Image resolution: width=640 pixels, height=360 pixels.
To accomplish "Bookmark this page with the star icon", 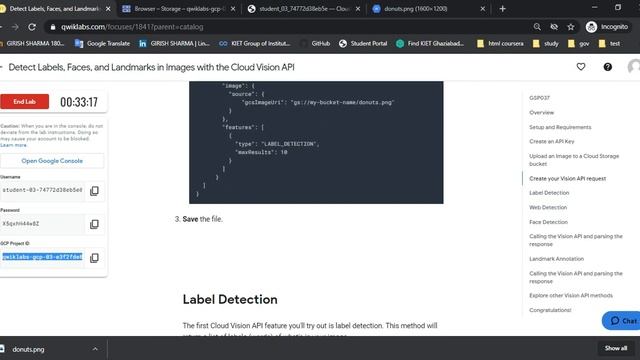I will 571,27.
